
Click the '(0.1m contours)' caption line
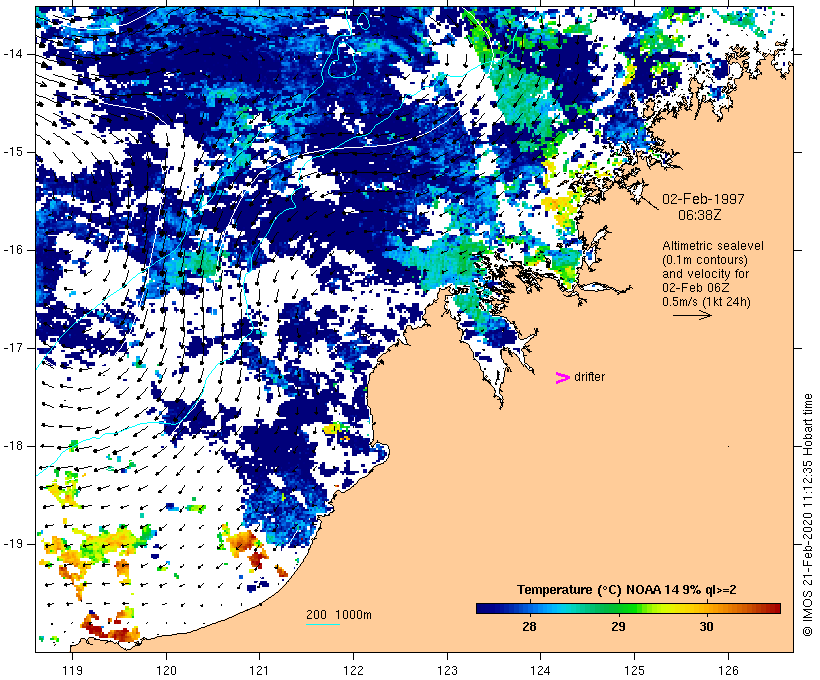[704, 260]
